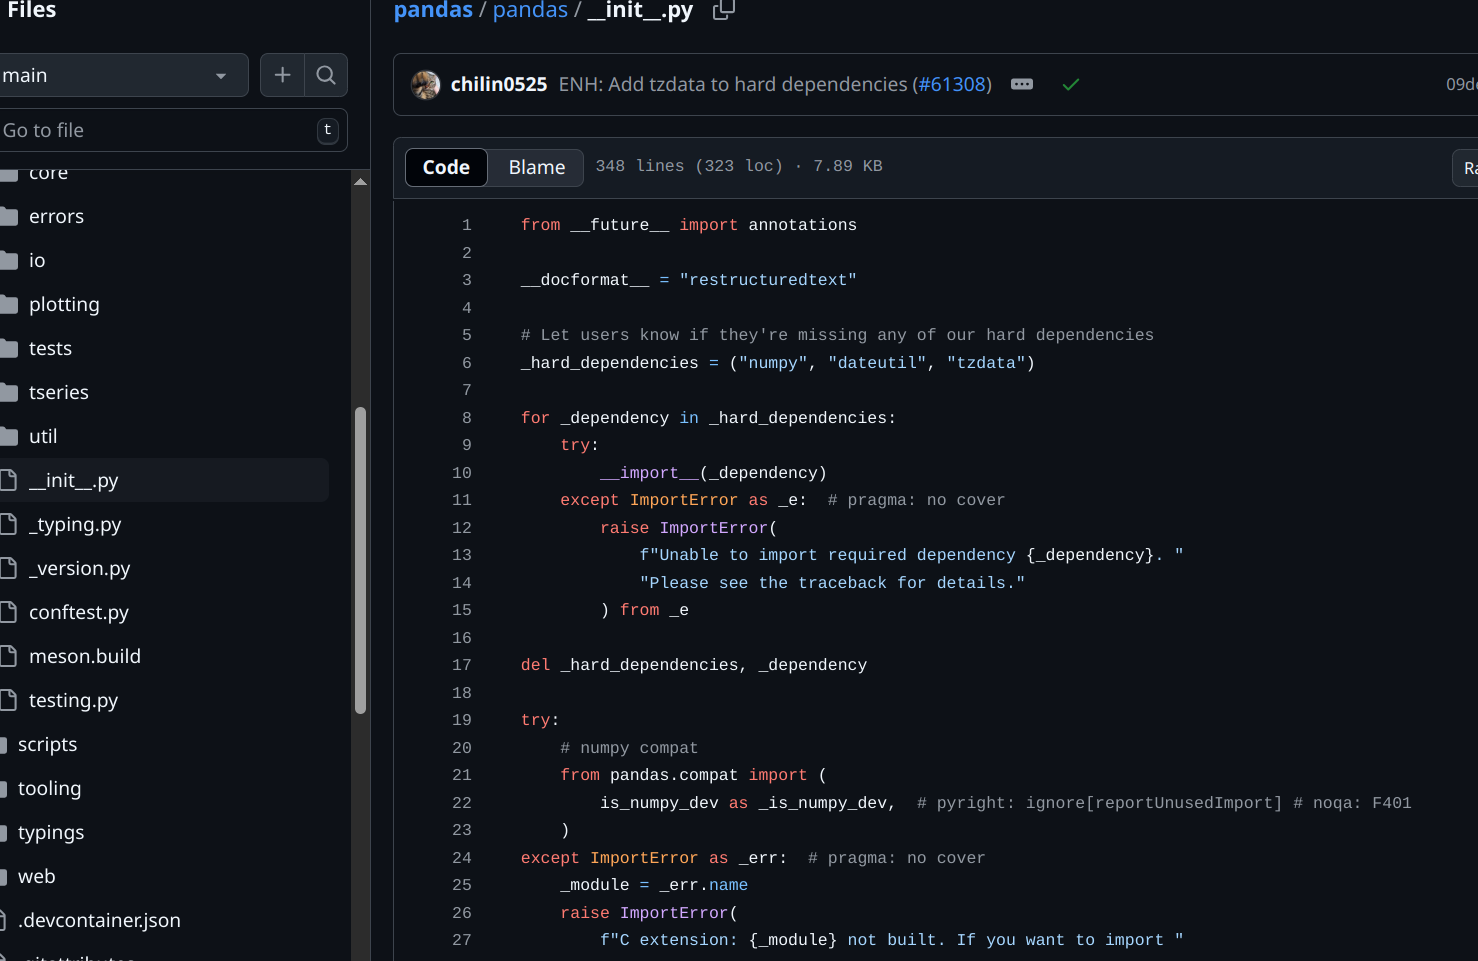Expand the scripts folder
This screenshot has width=1478, height=961.
[47, 744]
